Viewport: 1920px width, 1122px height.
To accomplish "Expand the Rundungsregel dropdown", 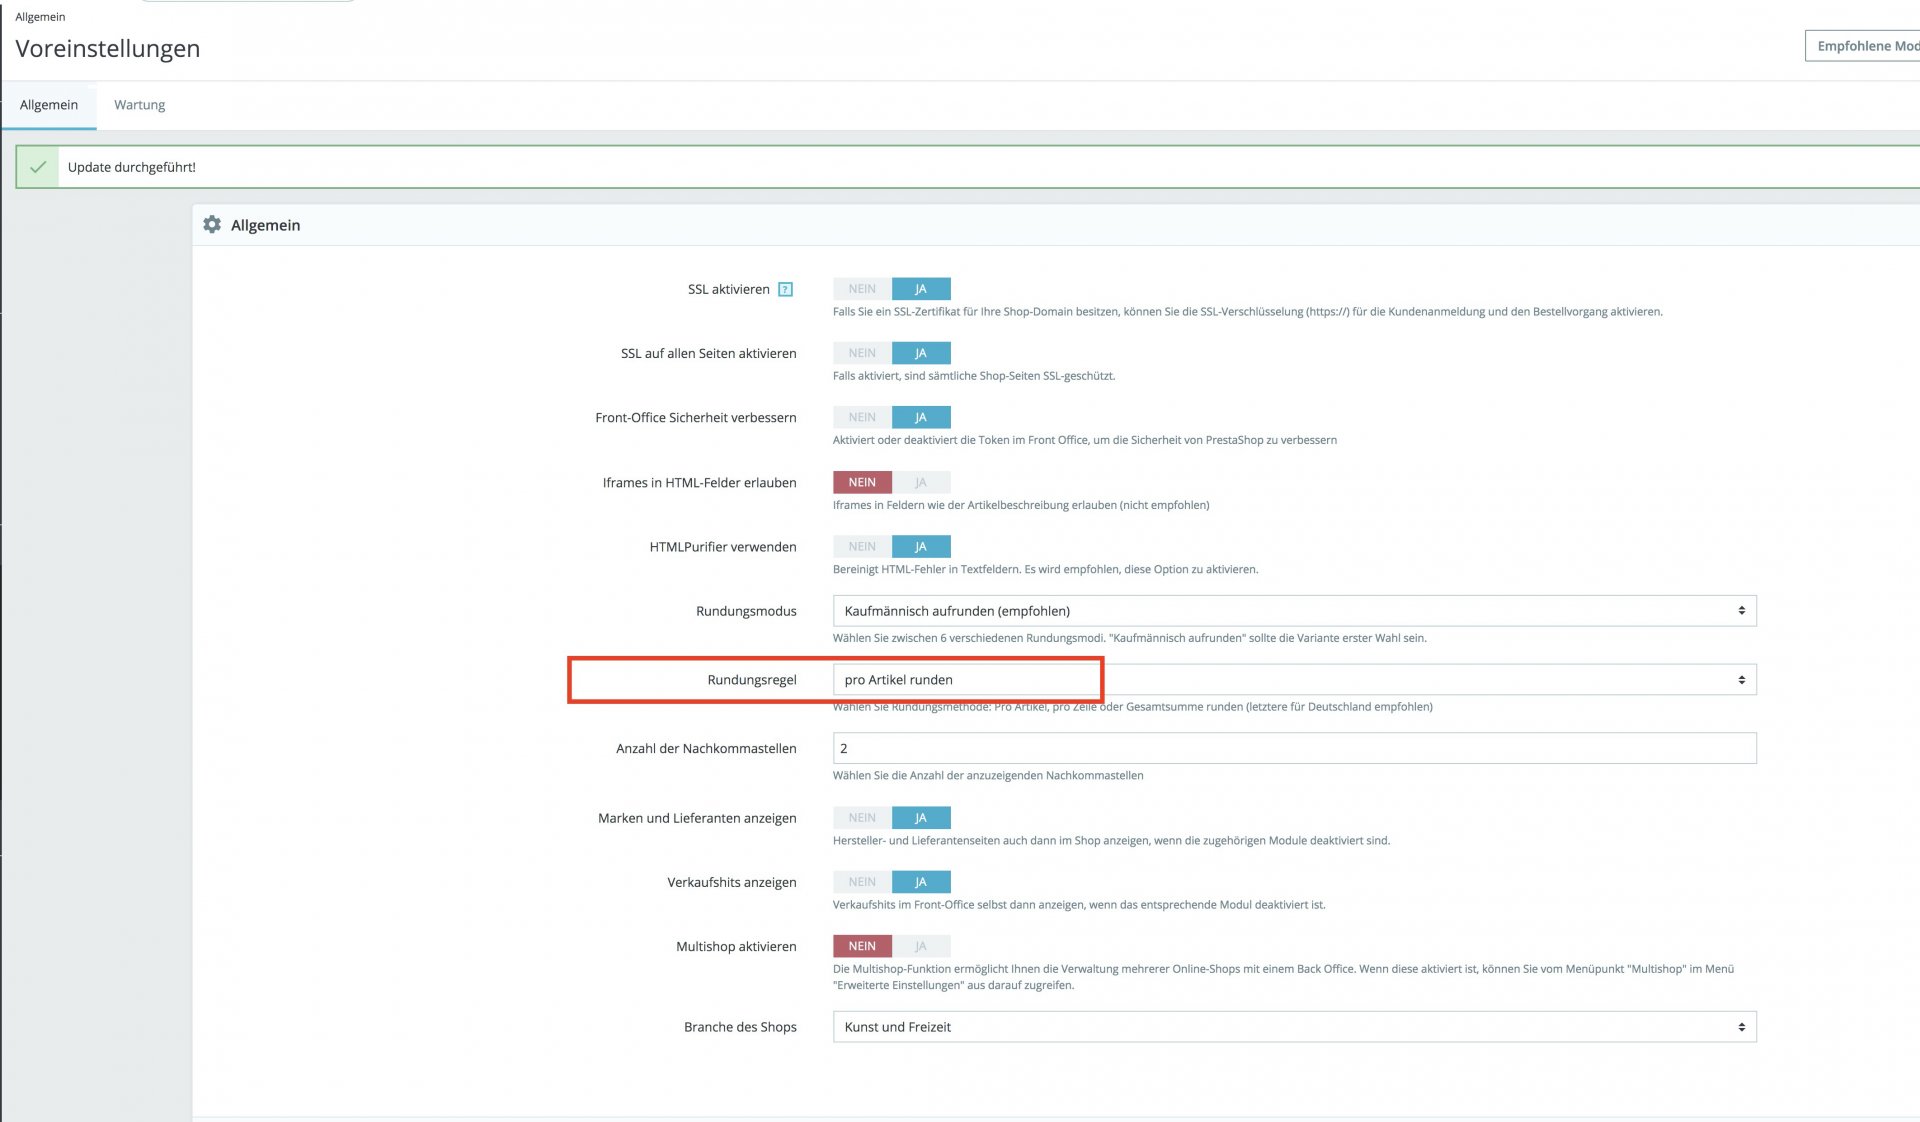I will pyautogui.click(x=1293, y=680).
